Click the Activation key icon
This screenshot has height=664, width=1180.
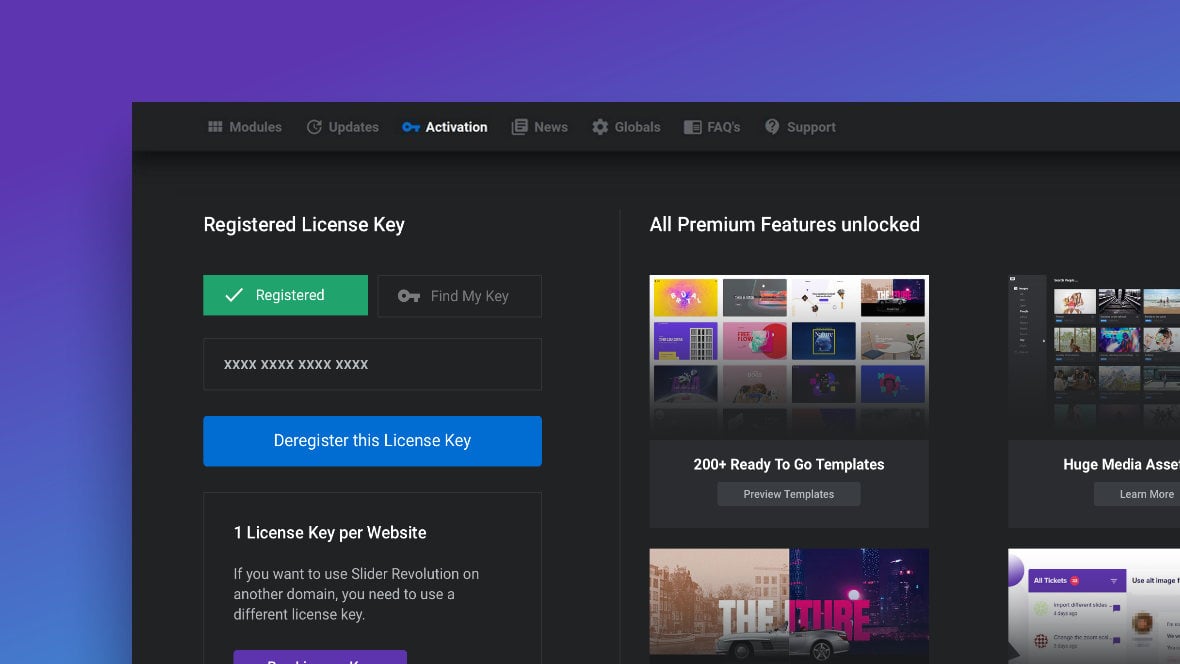pos(410,127)
